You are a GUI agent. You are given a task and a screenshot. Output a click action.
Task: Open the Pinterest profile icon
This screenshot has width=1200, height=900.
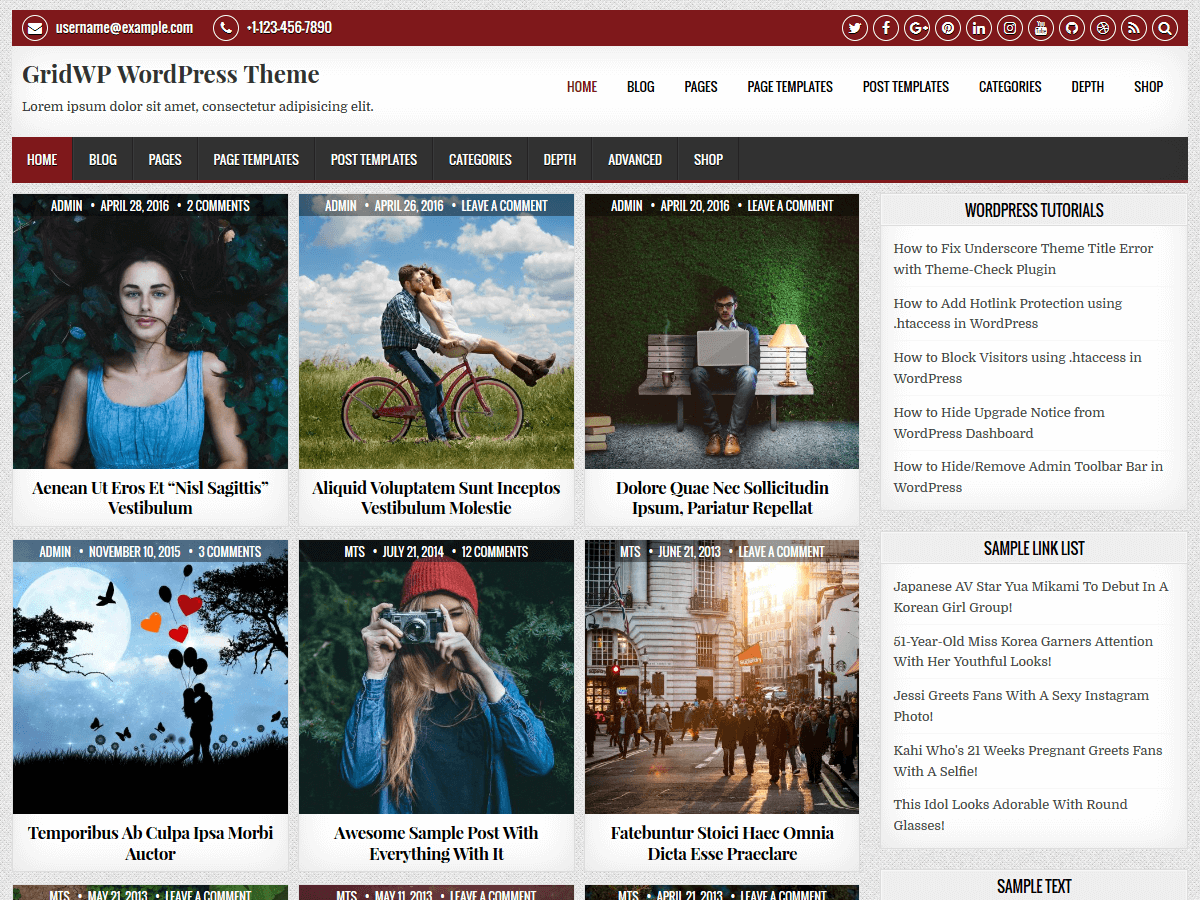click(948, 28)
